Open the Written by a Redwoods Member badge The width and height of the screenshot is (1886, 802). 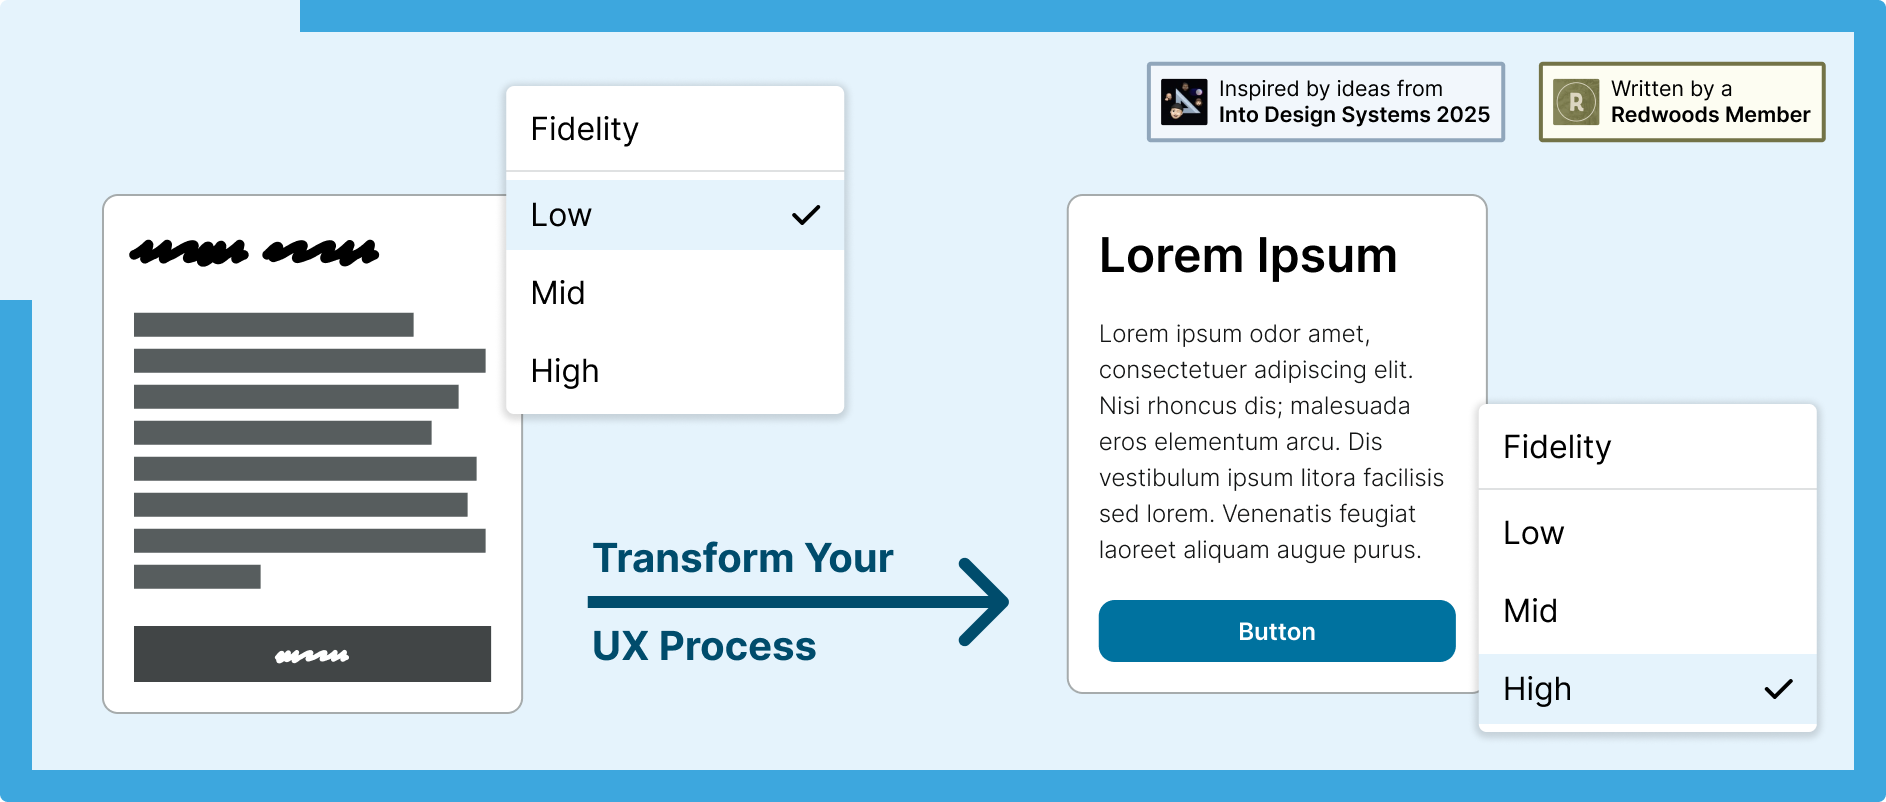(x=1682, y=102)
